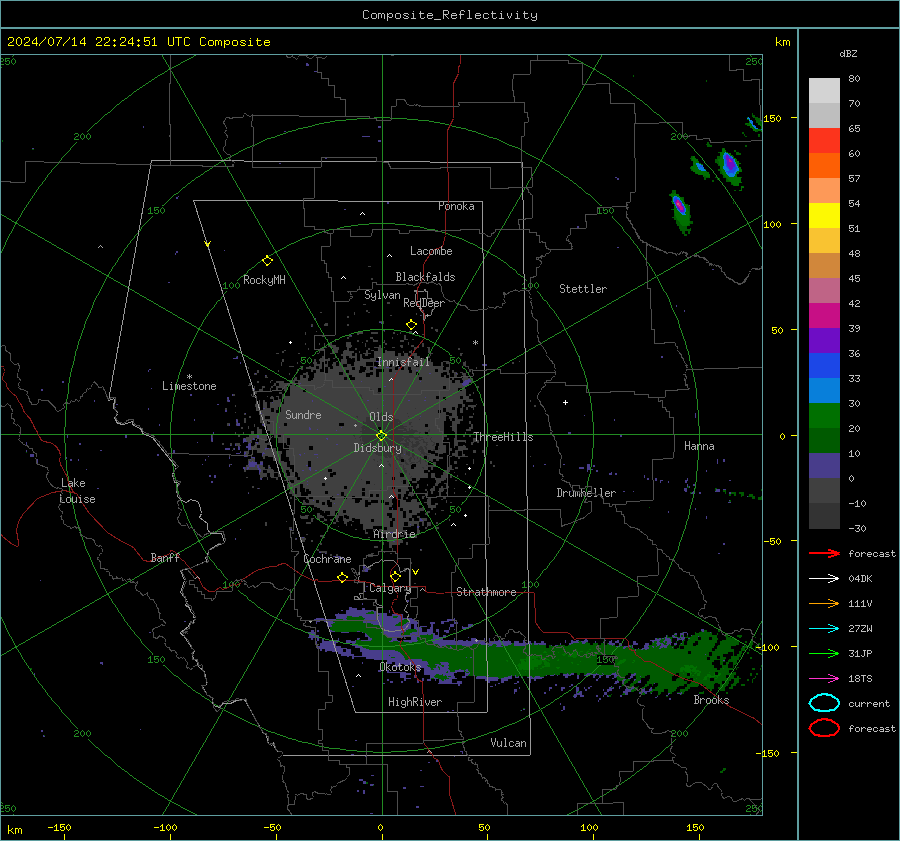The image size is (900, 841).
Task: Click the Airdrie city label
Action: (x=394, y=534)
